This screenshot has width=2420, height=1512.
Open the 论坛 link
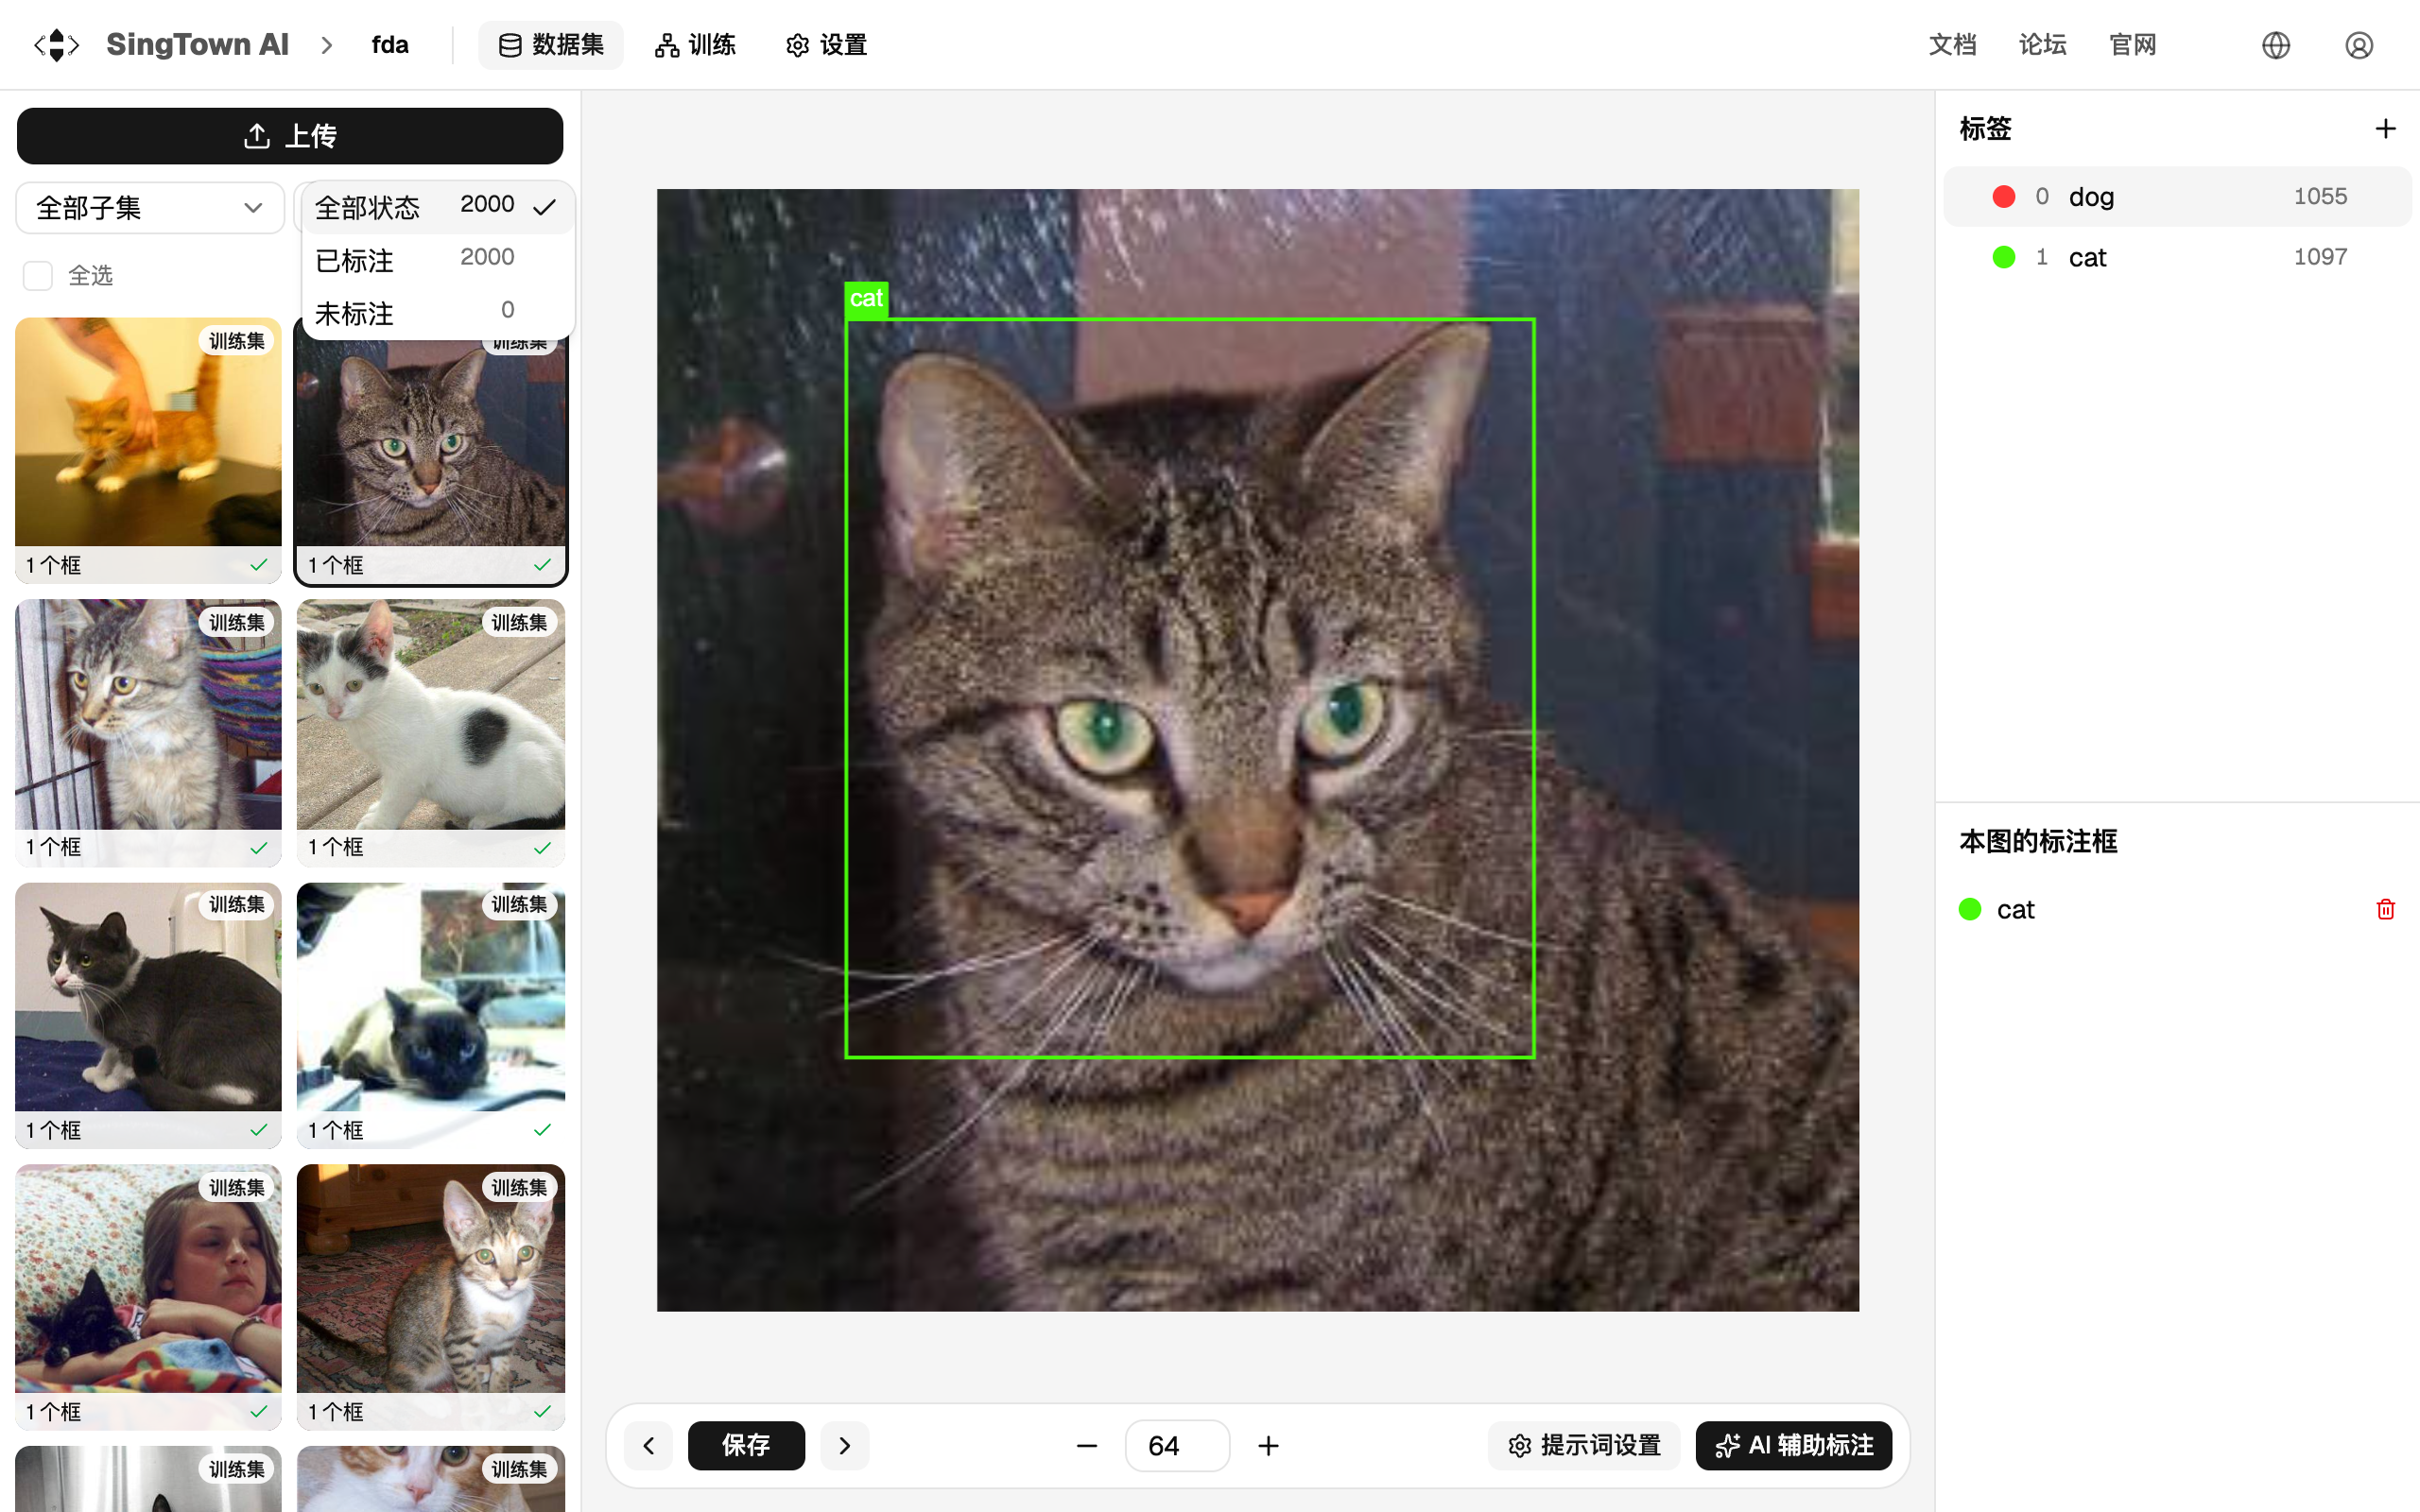pyautogui.click(x=2042, y=45)
